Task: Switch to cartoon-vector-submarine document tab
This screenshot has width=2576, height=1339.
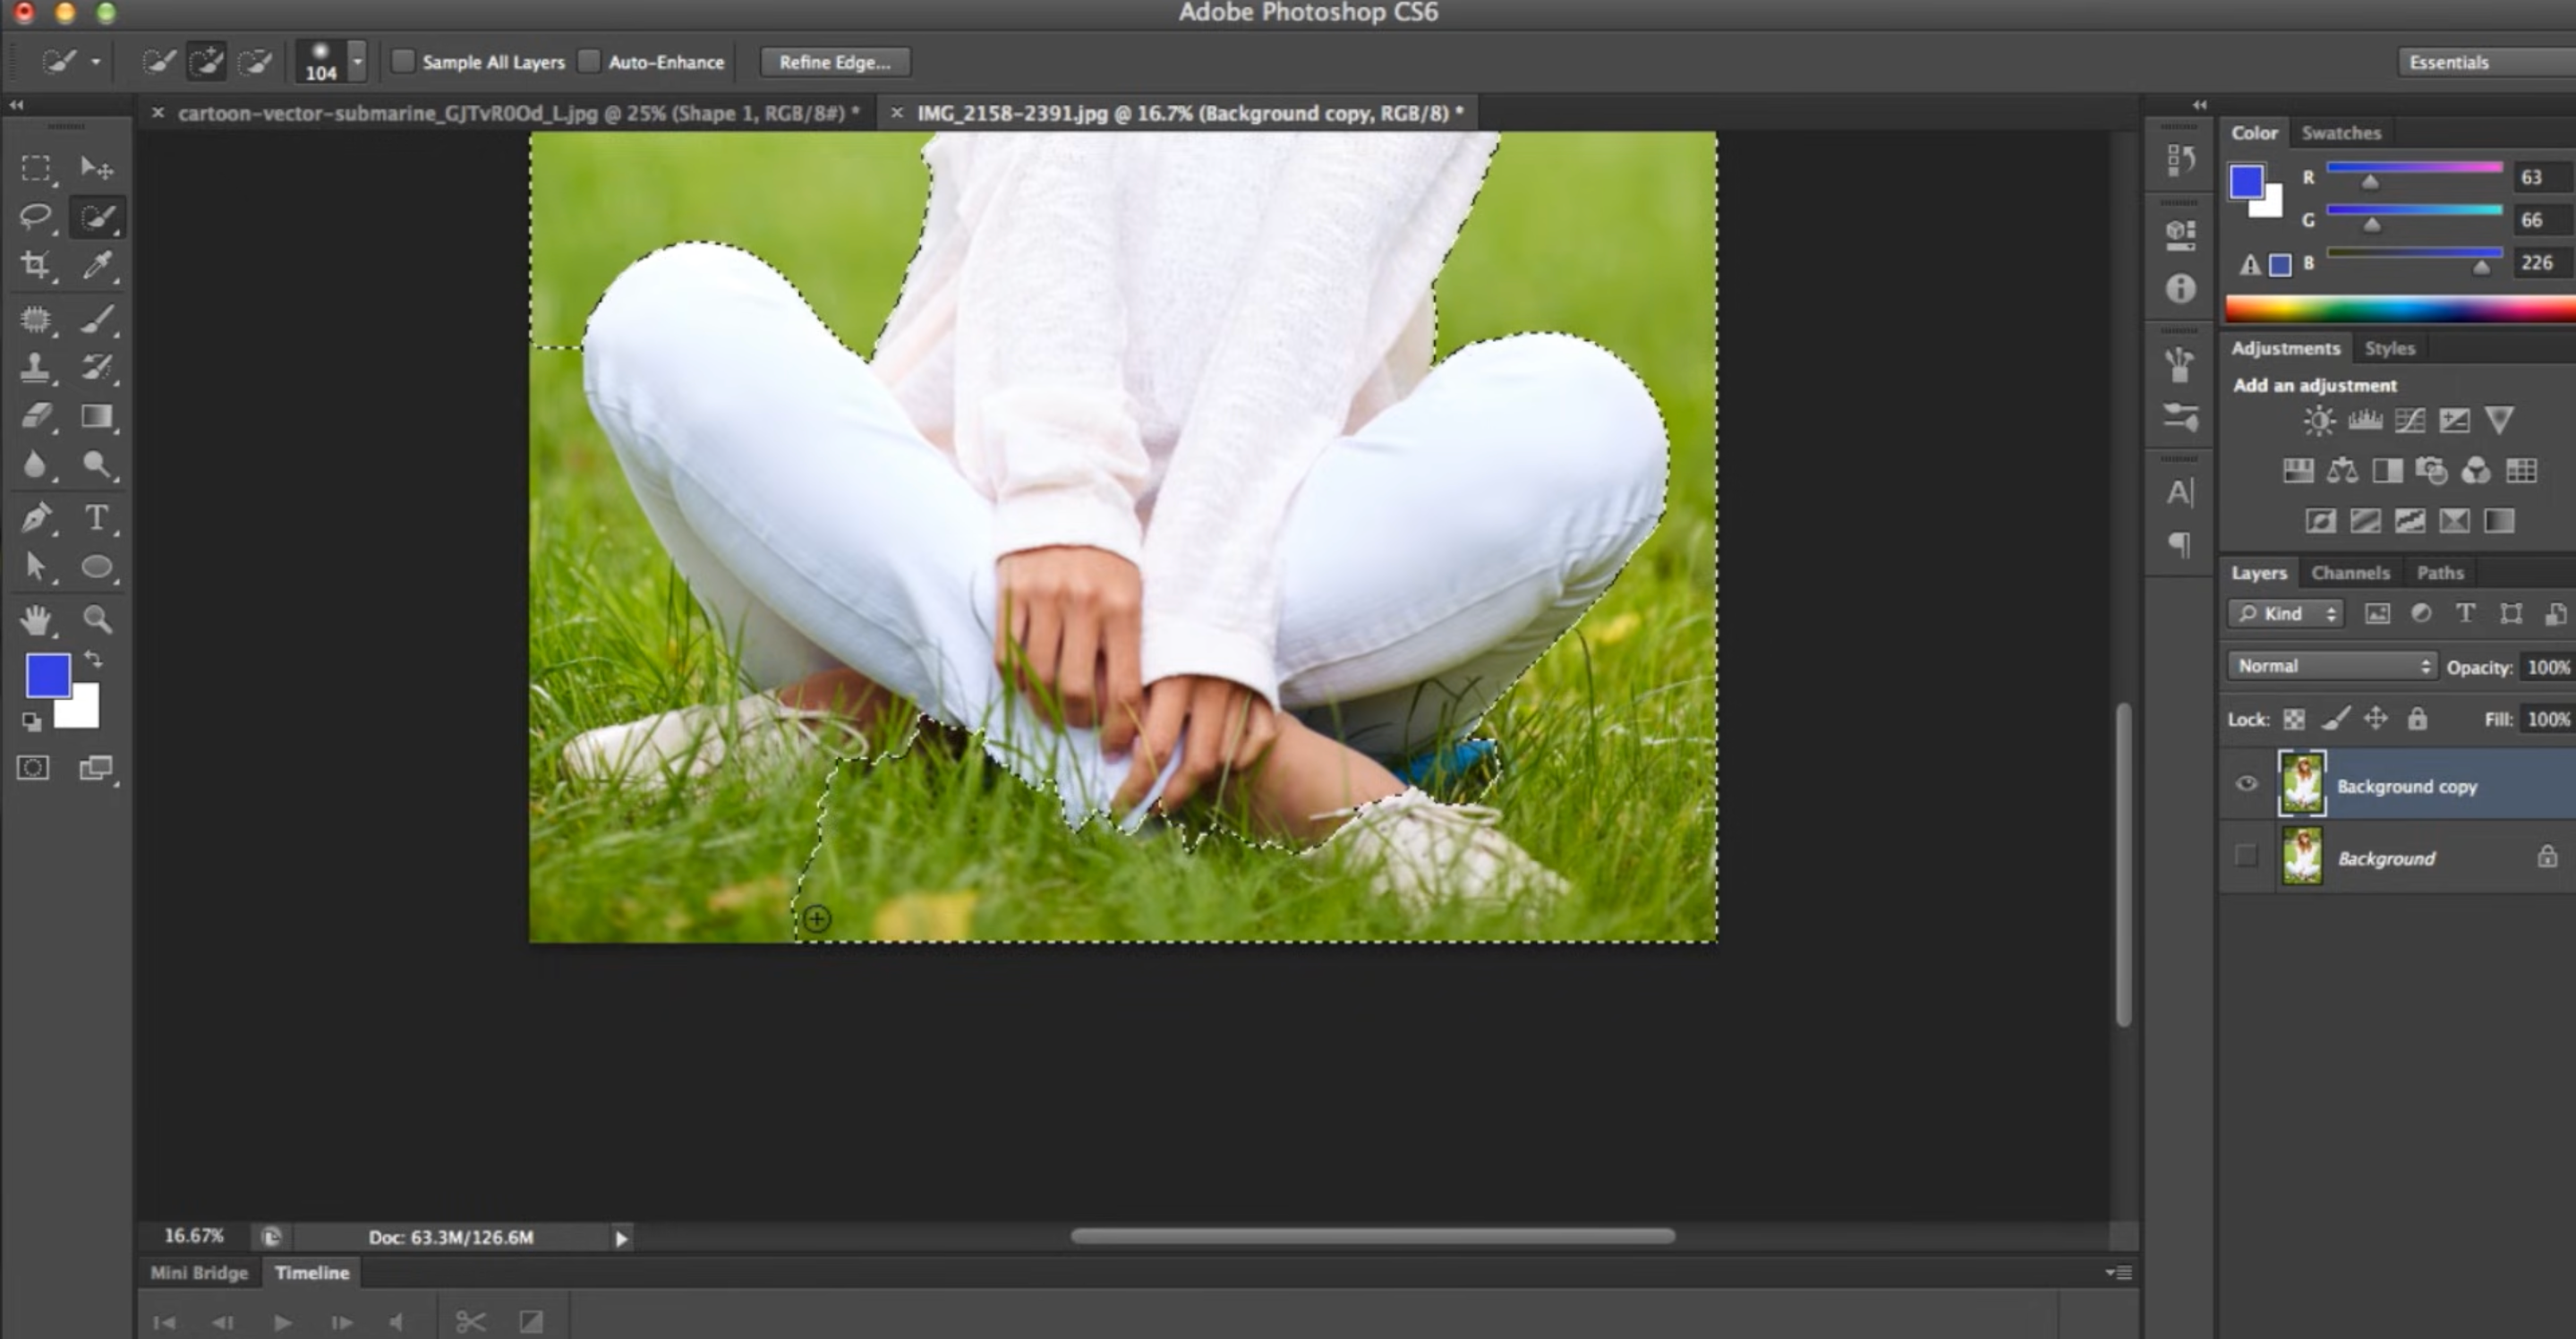Action: tap(518, 113)
